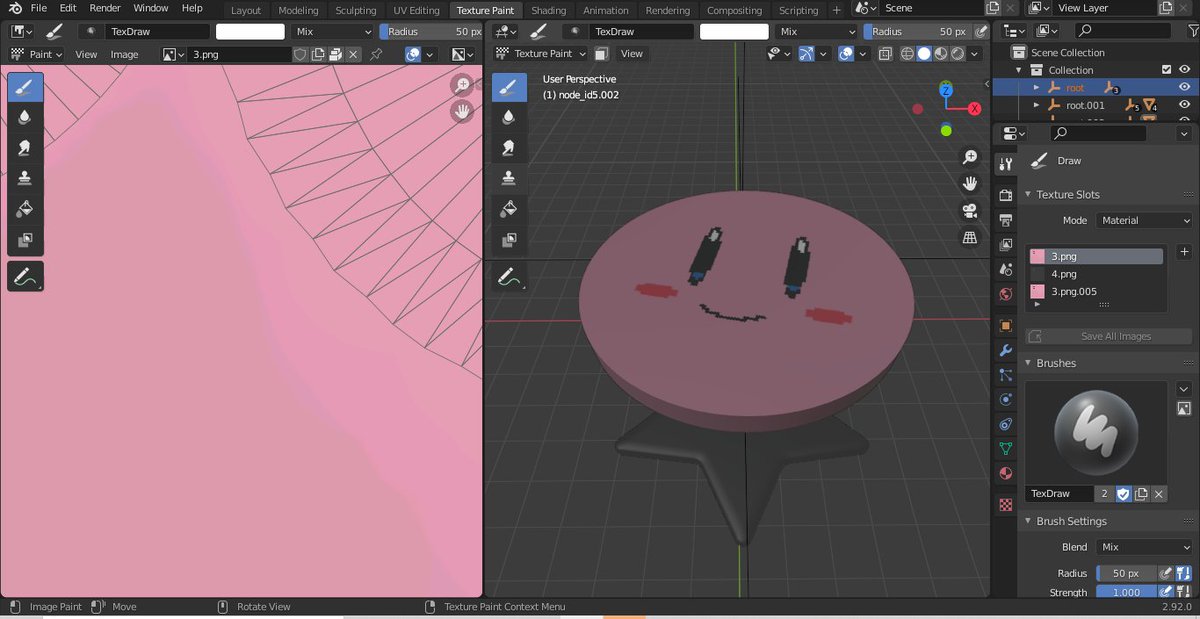The width and height of the screenshot is (1200, 619).
Task: Open Texture properties tab with checker icon
Action: point(1006,505)
